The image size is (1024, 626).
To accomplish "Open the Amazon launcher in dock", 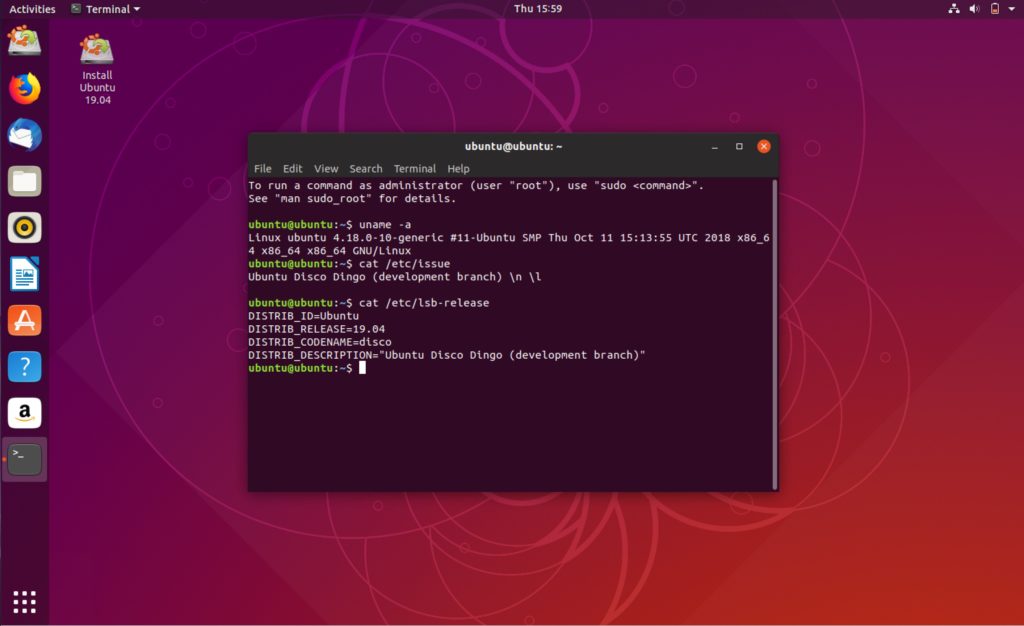I will (24, 413).
